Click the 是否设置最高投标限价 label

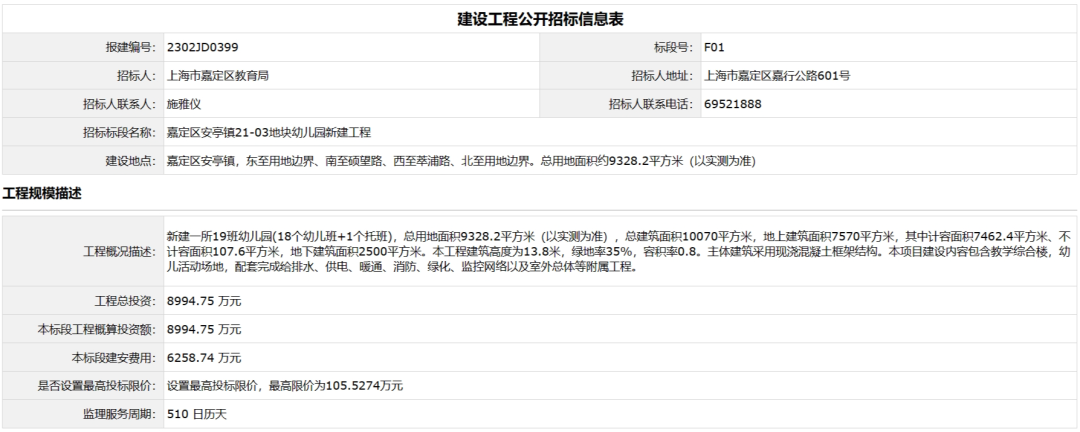(98, 386)
